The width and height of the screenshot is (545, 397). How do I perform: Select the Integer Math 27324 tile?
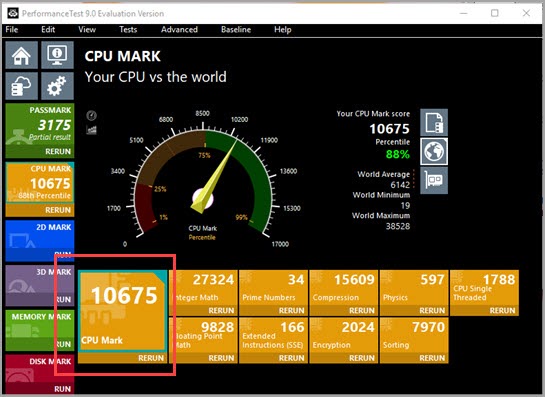click(x=204, y=288)
